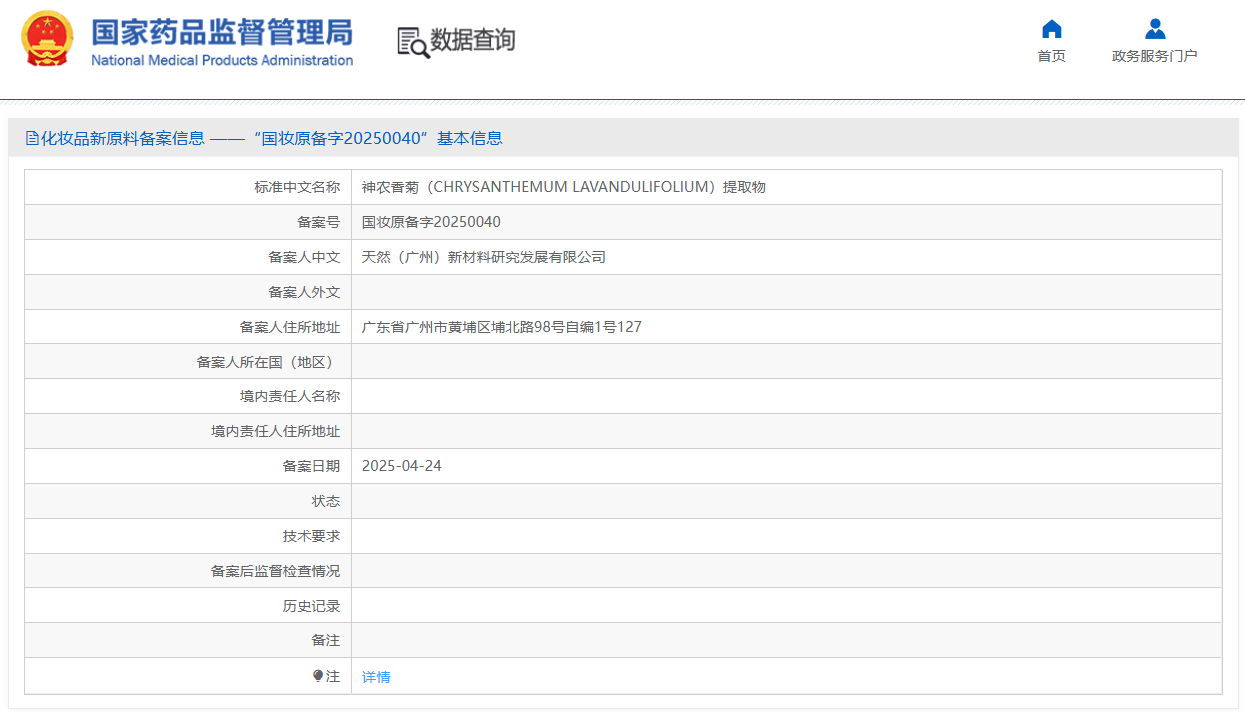The width and height of the screenshot is (1245, 712).
Task: Select the 天然（广州）新材料研究发展有限公司 company name
Action: point(483,257)
